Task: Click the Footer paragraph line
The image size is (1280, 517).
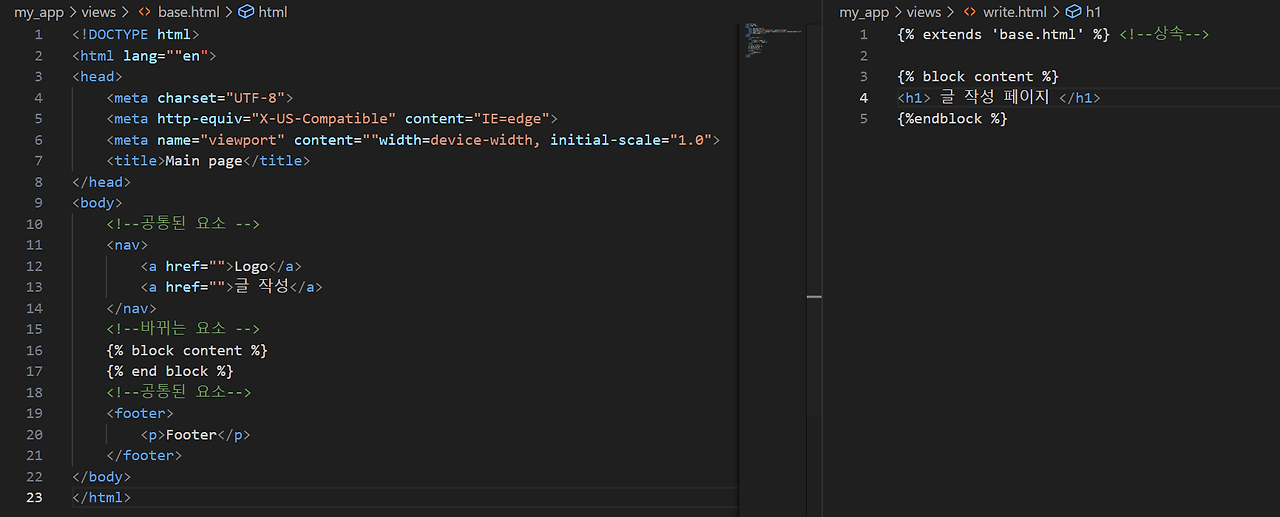Action: coord(196,434)
